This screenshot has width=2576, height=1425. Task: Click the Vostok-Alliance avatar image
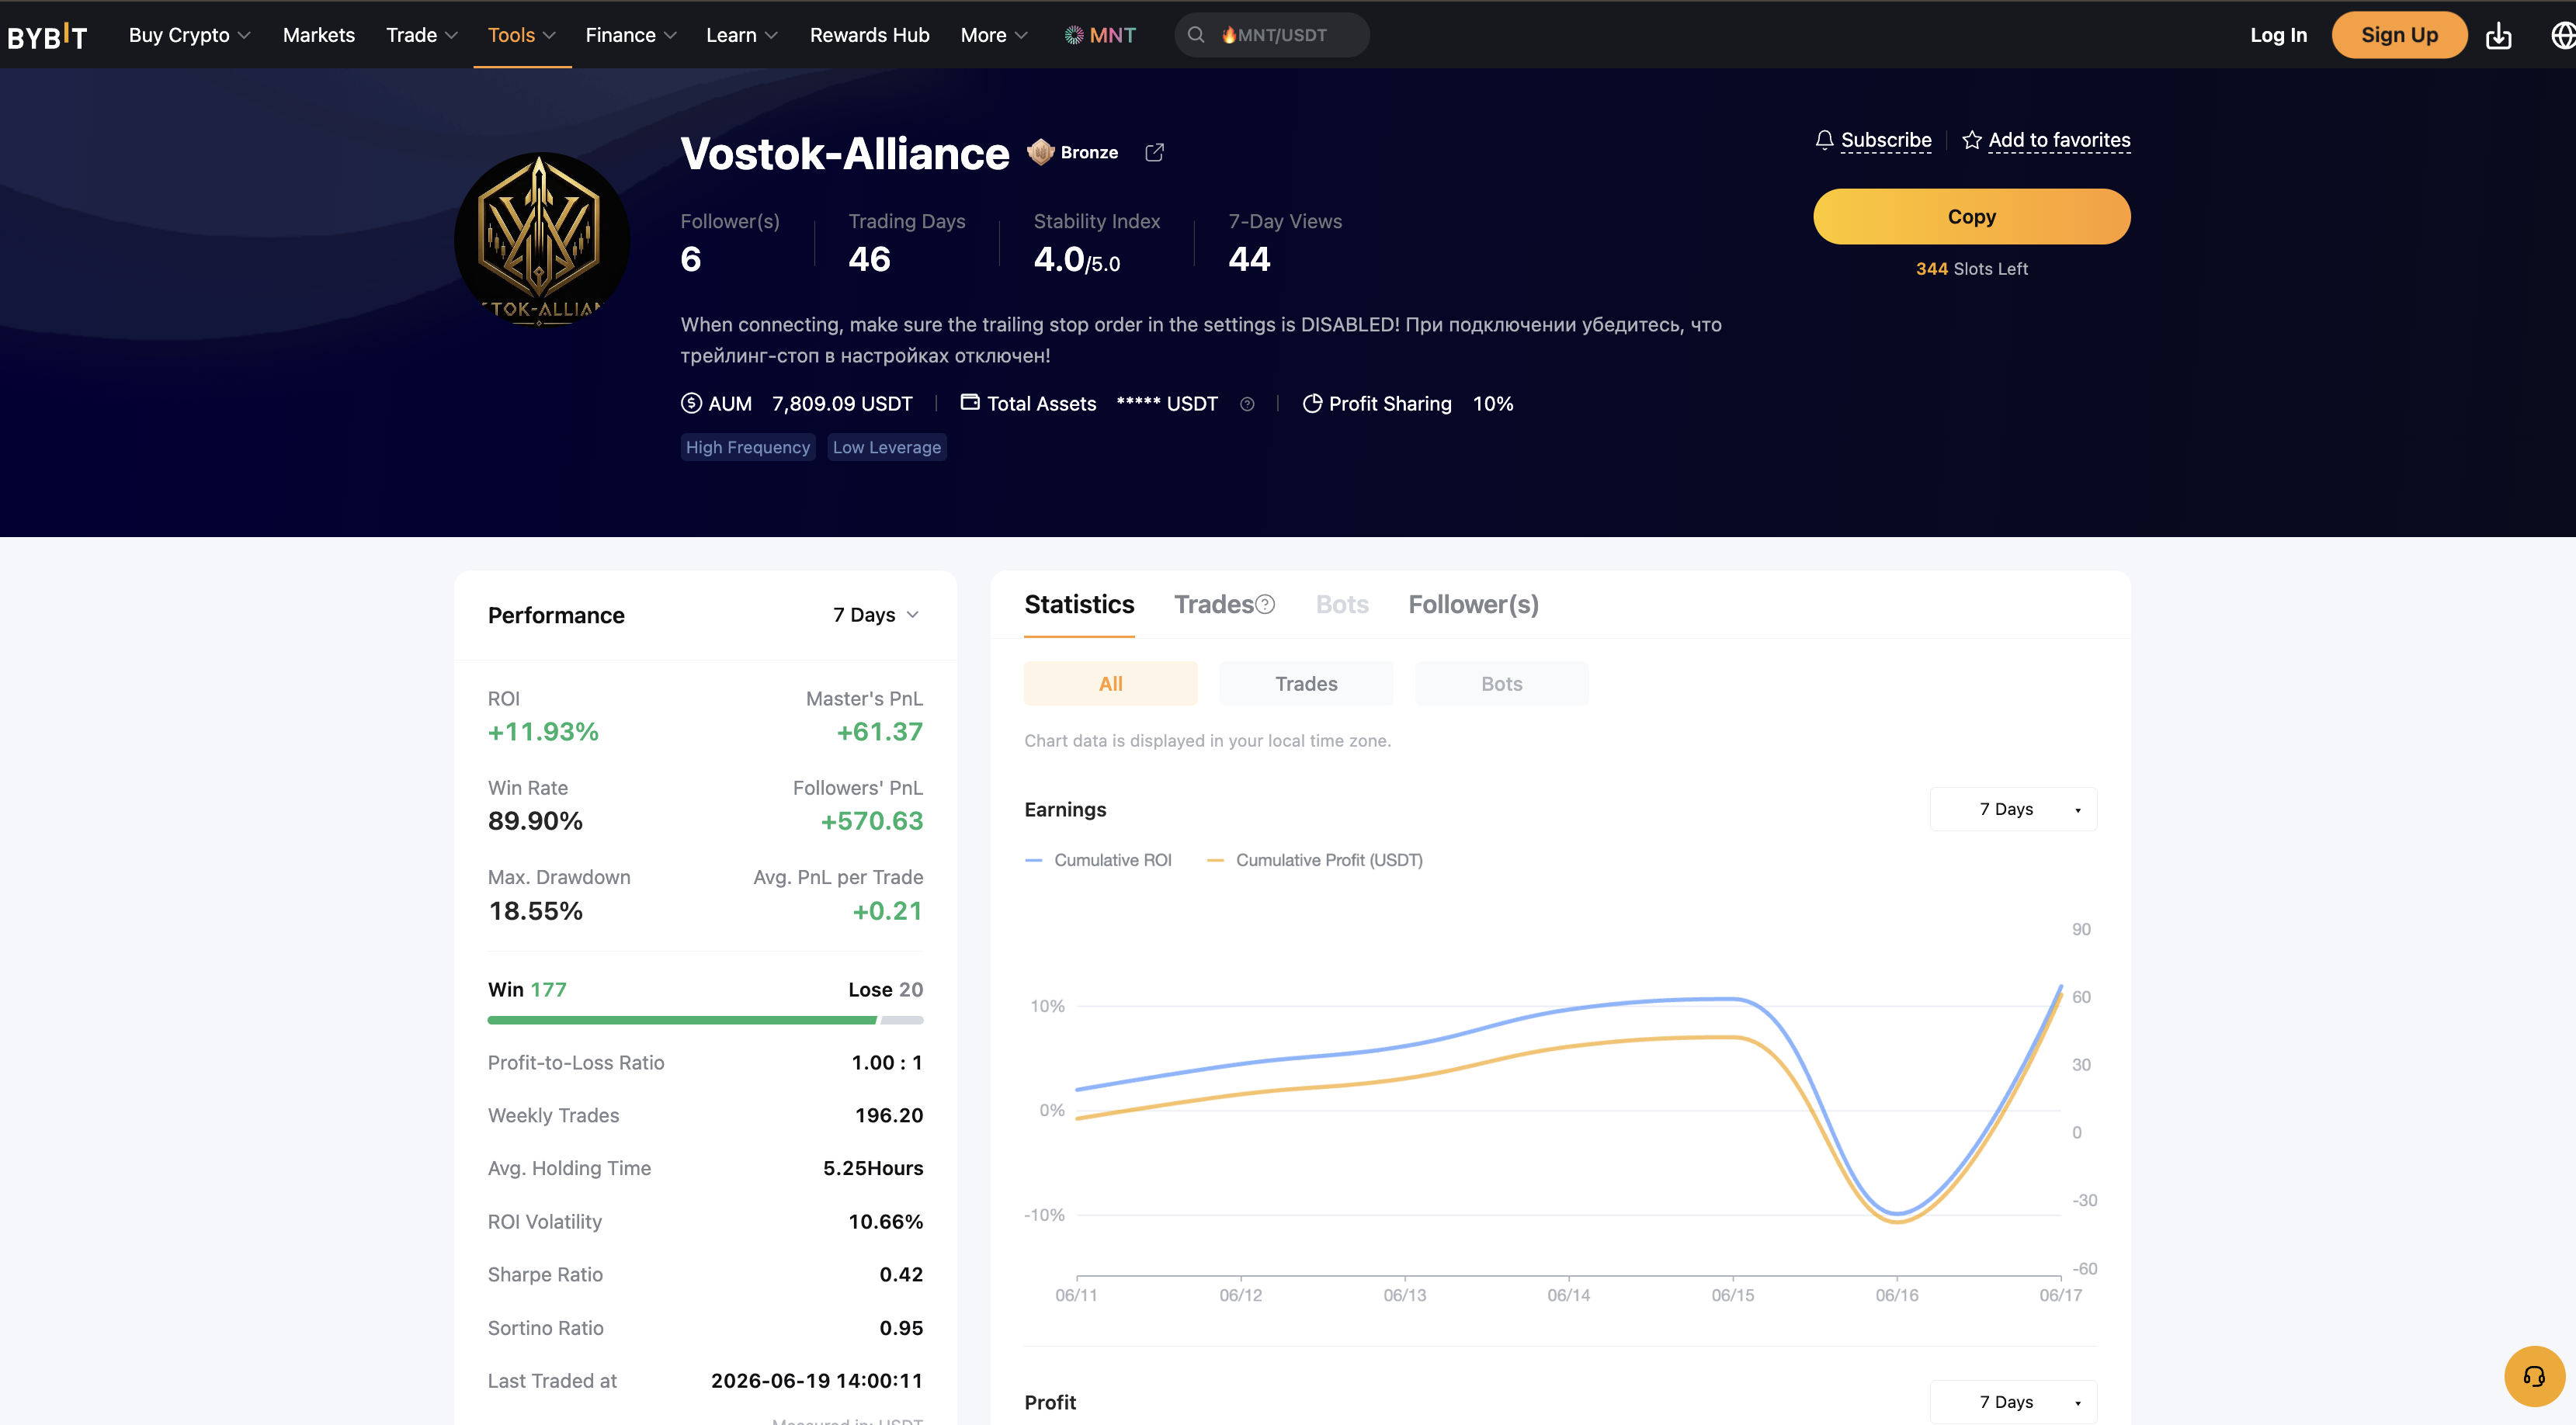(541, 239)
